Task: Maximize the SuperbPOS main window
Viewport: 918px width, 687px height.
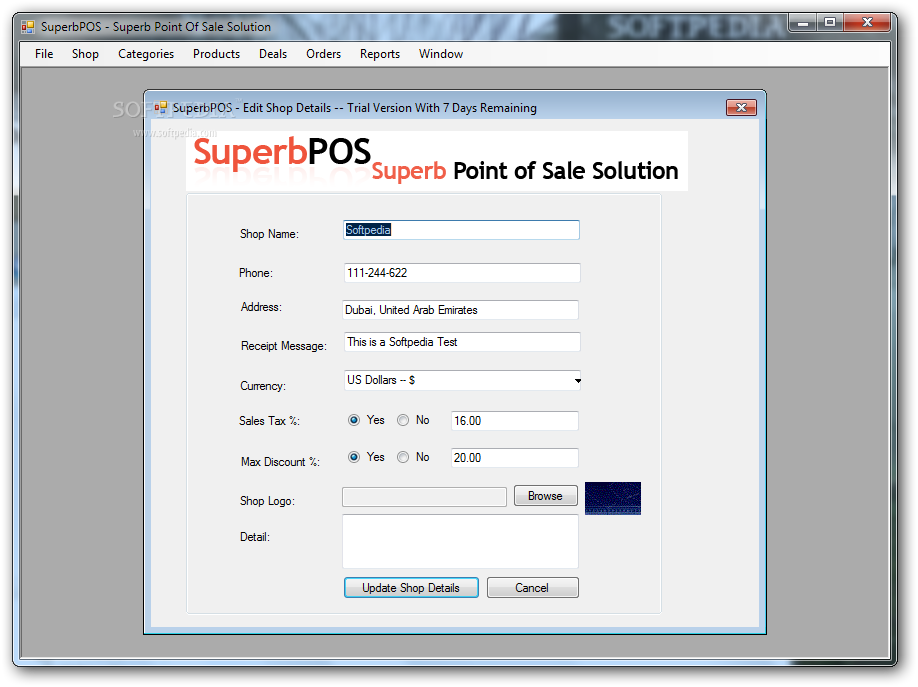Action: tap(830, 23)
